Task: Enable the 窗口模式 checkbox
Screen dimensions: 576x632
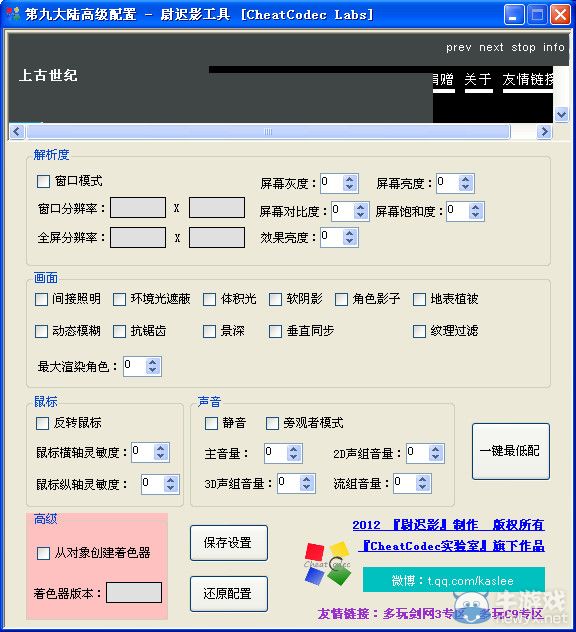Action: [x=43, y=181]
